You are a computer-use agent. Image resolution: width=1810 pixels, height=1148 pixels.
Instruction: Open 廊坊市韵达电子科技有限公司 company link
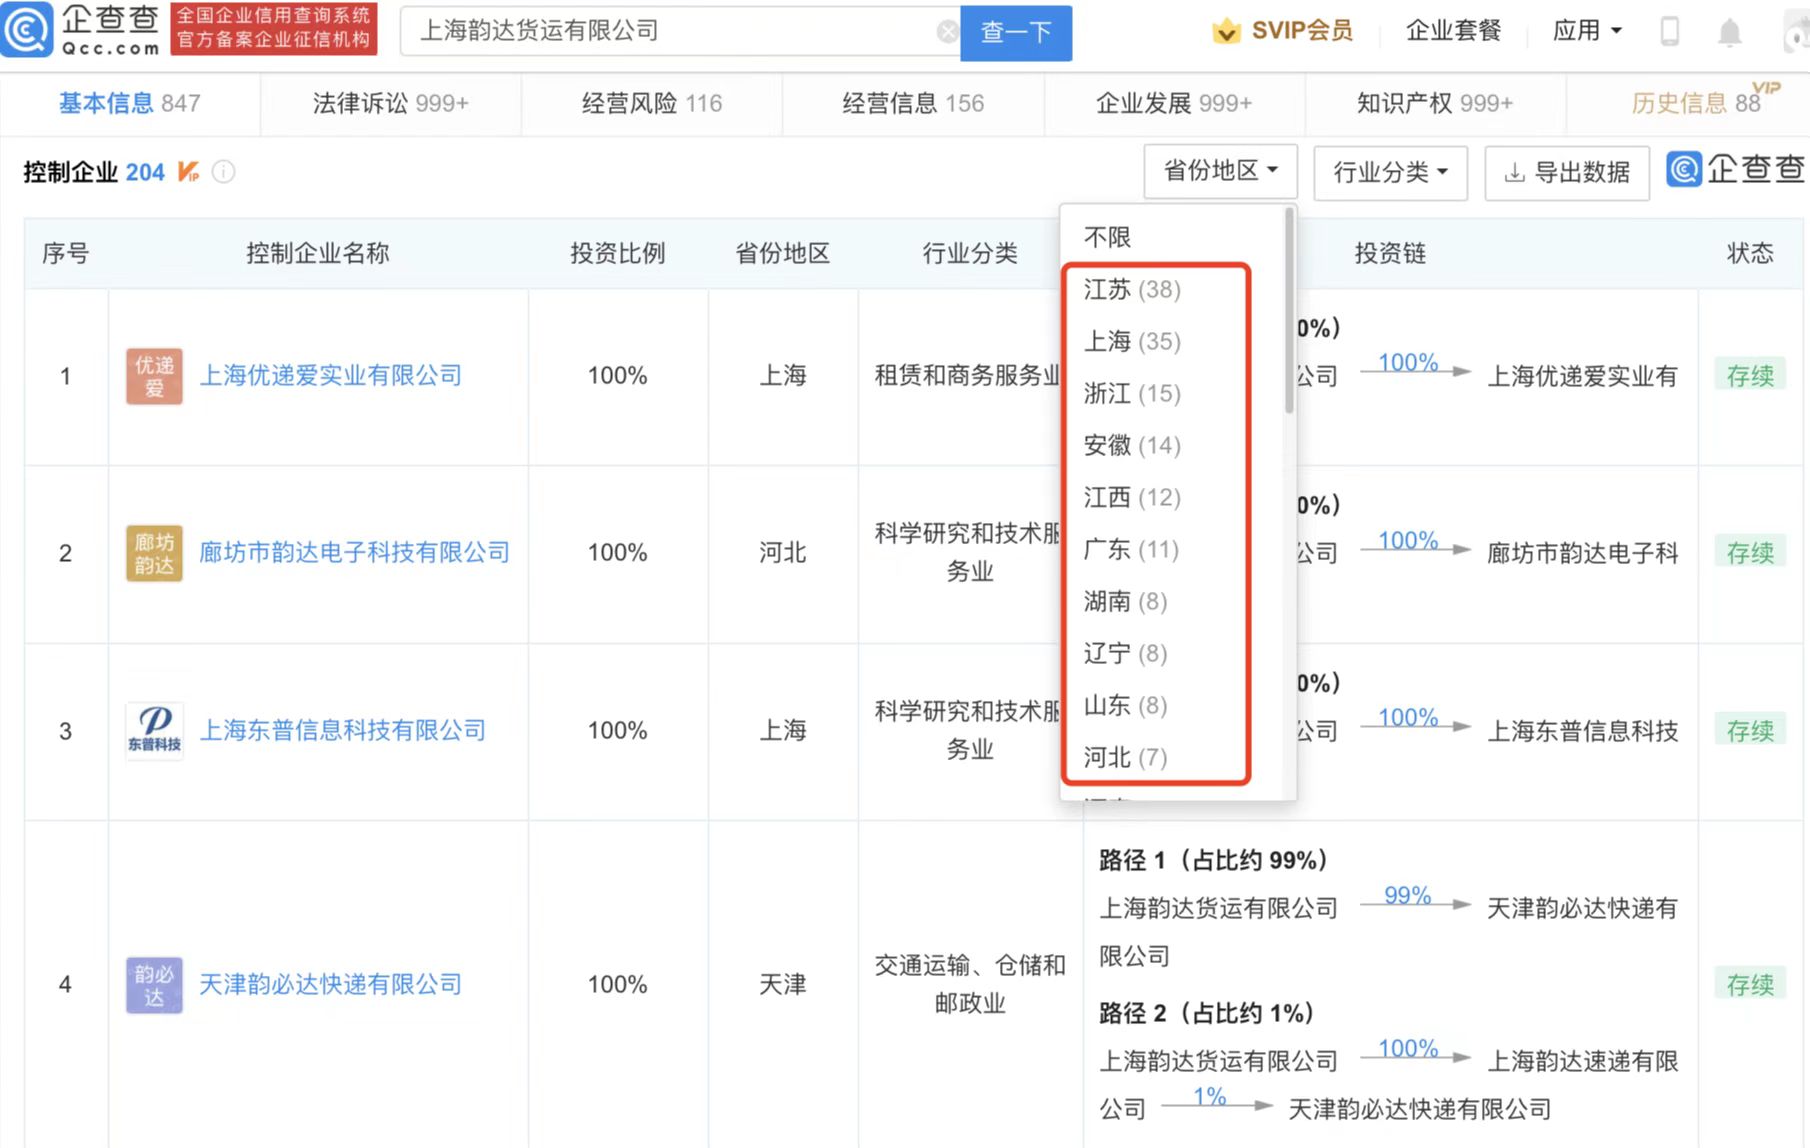(x=354, y=553)
